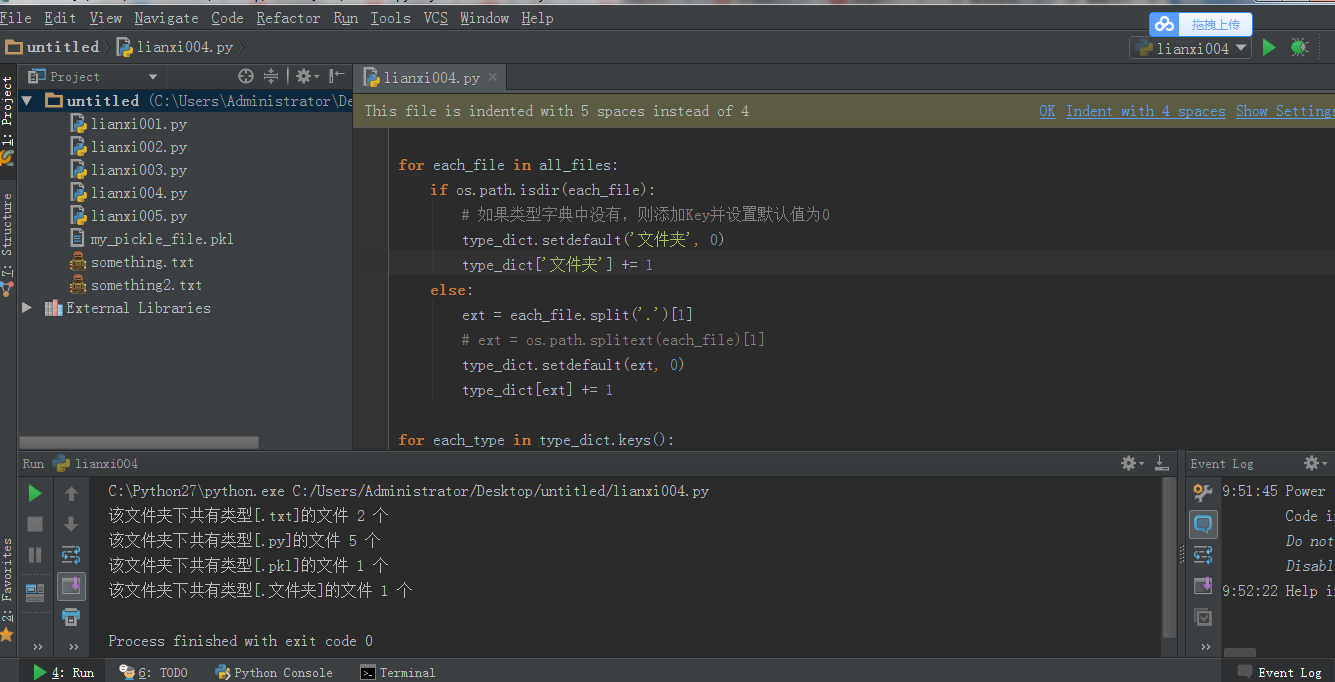1335x682 pixels.
Task: Click OK in the indent notification
Action: pos(1047,111)
